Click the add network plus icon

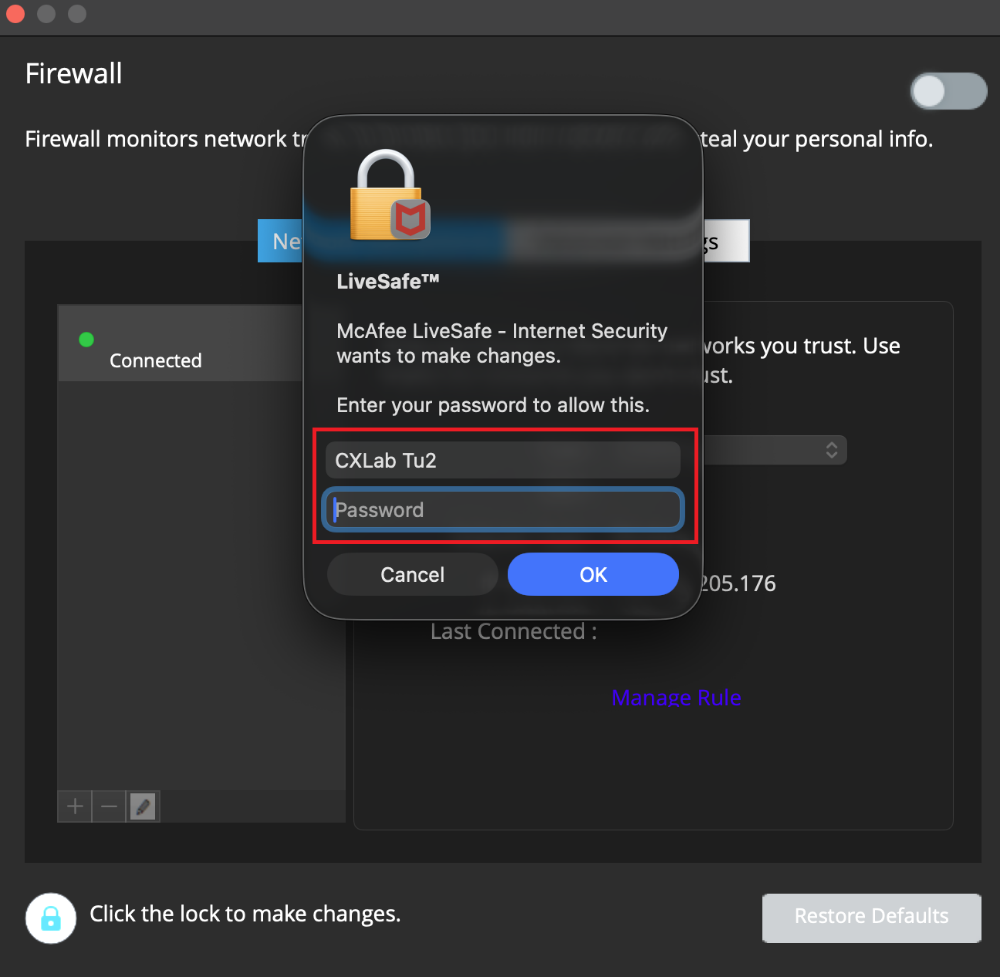pos(74,806)
